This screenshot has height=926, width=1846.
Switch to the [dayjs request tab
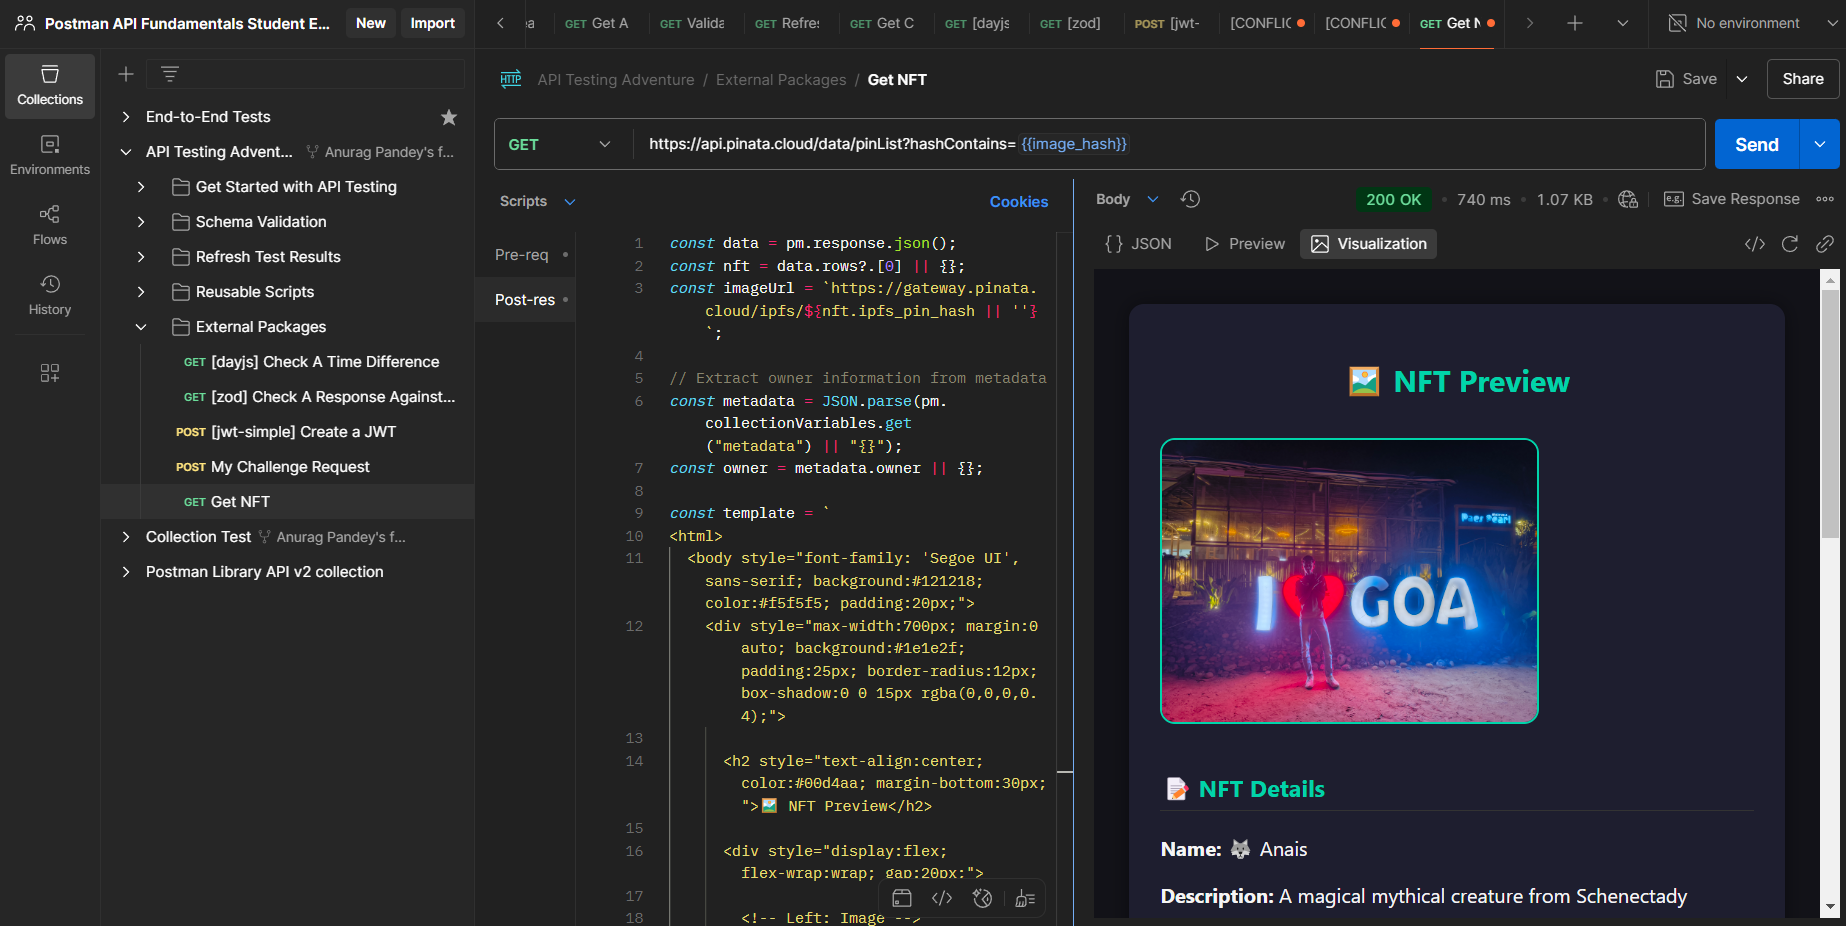pyautogui.click(x=977, y=23)
